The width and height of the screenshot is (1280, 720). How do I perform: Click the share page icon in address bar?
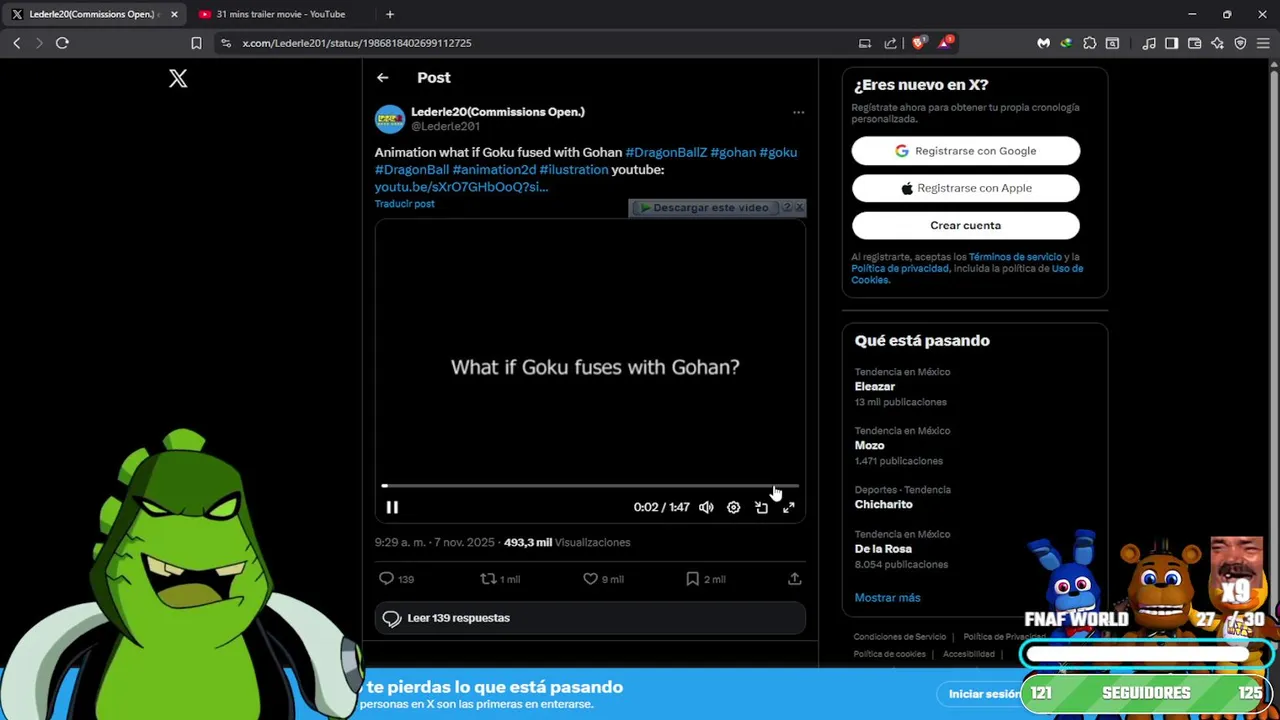click(x=890, y=43)
